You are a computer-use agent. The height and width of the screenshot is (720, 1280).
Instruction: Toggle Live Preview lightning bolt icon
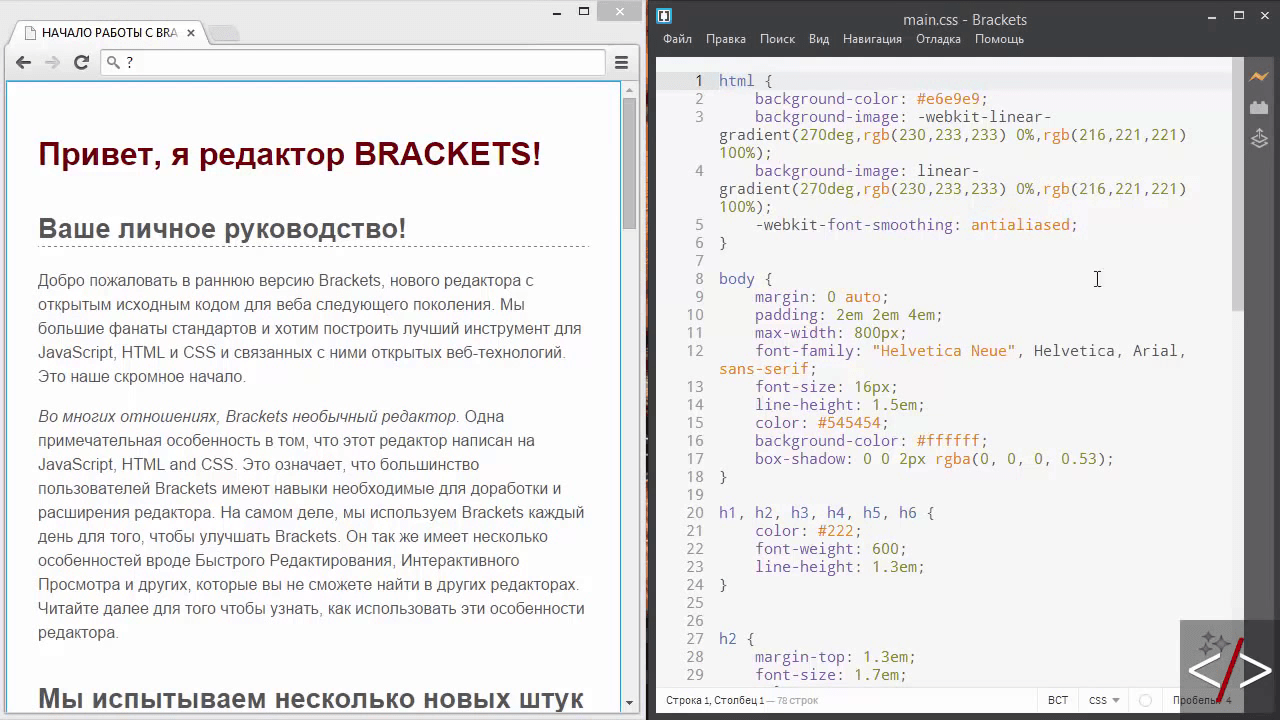1259,76
